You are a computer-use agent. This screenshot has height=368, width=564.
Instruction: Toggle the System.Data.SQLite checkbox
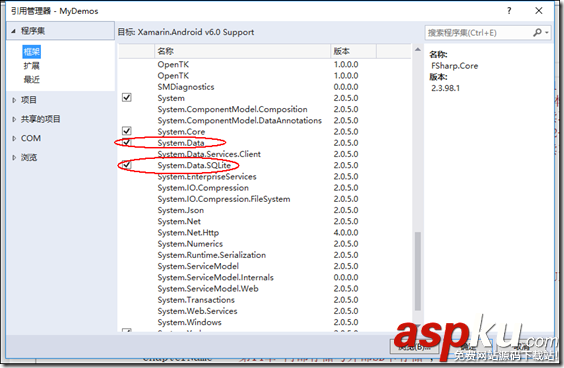pyautogui.click(x=127, y=165)
